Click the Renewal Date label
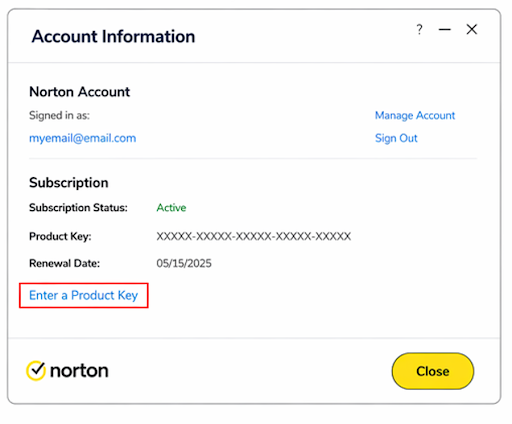Image resolution: width=512 pixels, height=424 pixels. click(64, 263)
